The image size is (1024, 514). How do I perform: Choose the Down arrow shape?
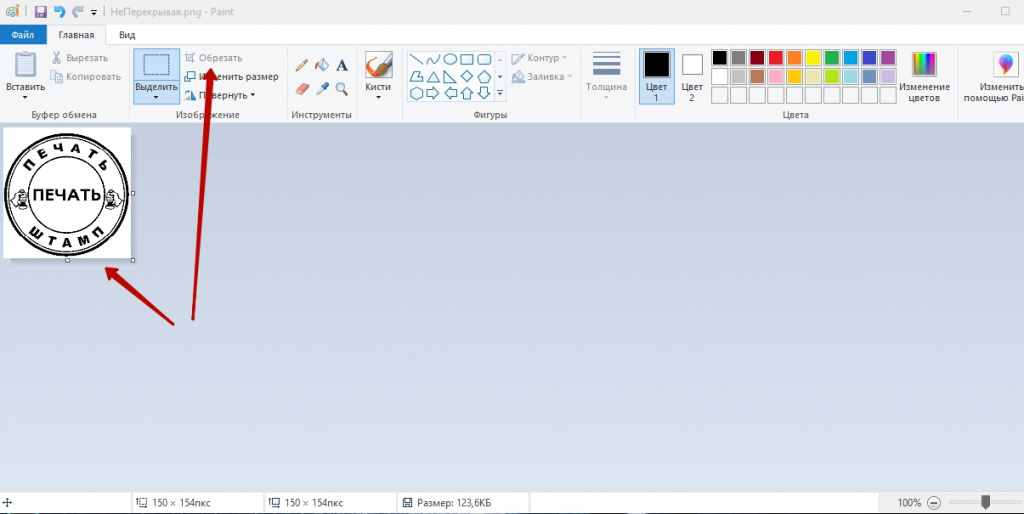click(484, 93)
